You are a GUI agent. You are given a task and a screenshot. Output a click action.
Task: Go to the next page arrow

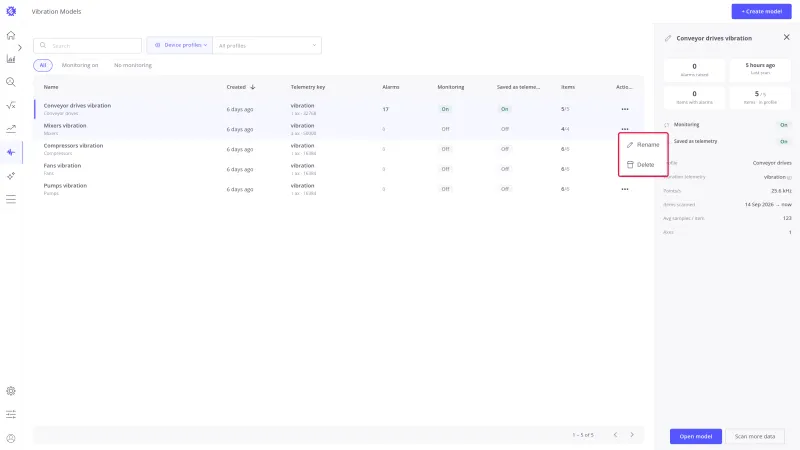coord(632,435)
